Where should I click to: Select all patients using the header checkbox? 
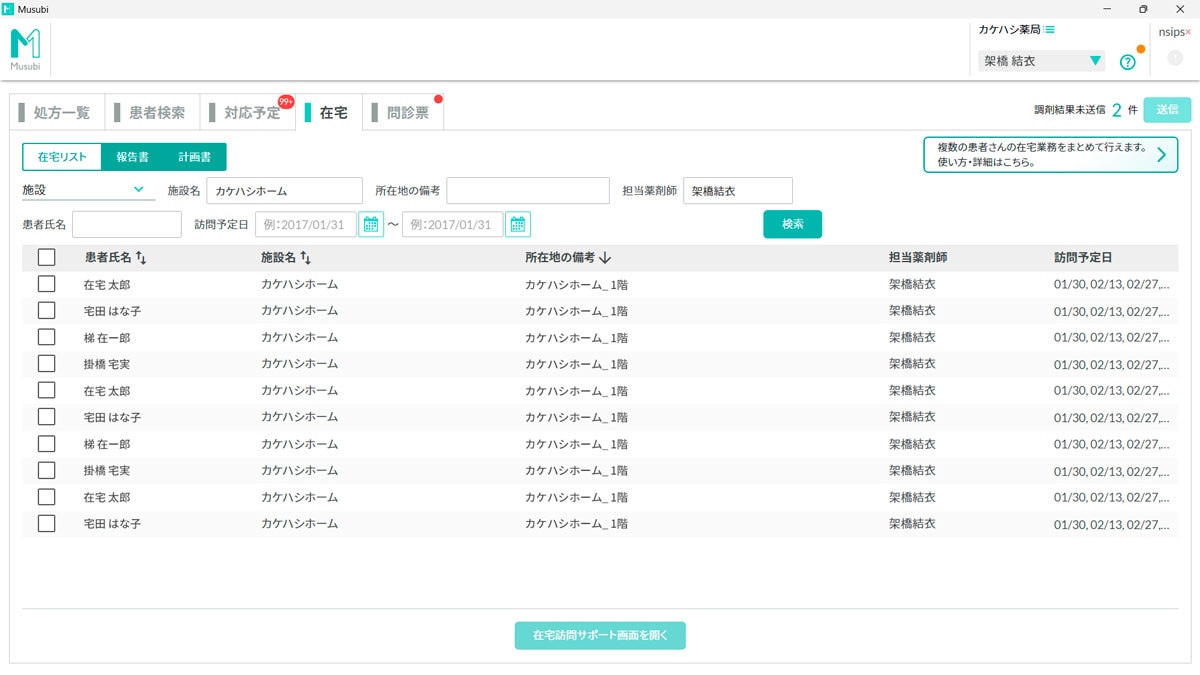46,257
